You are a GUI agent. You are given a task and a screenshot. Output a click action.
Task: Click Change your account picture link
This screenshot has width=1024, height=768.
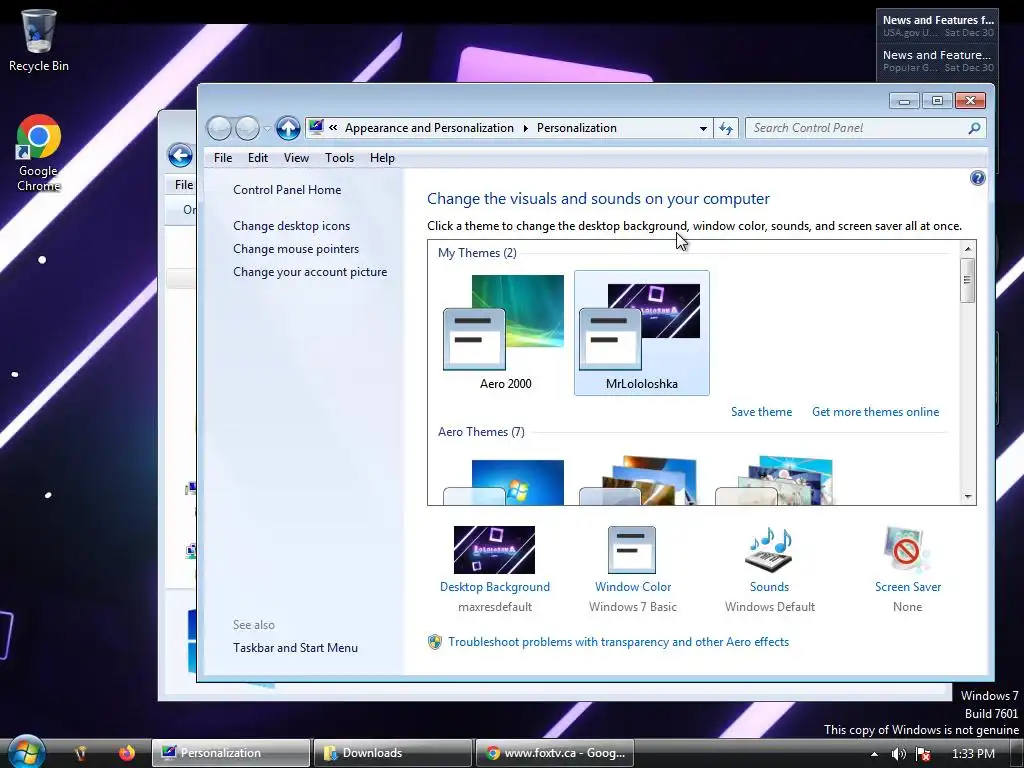point(310,272)
